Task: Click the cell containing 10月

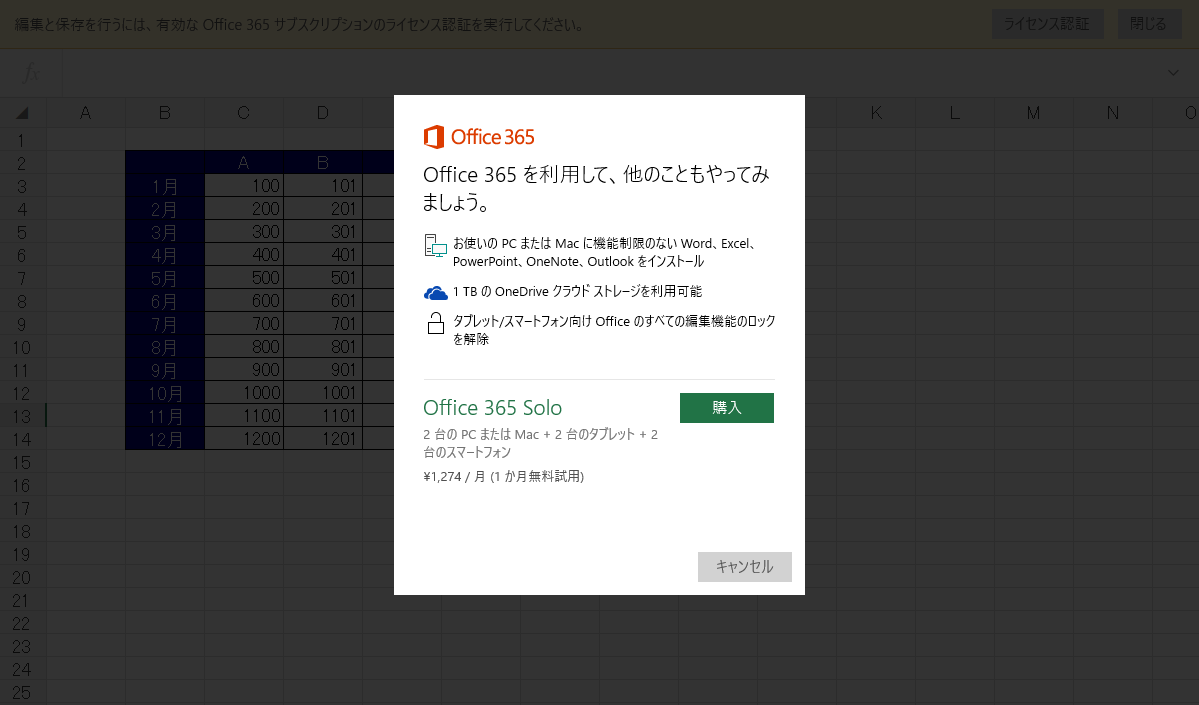Action: 165,393
